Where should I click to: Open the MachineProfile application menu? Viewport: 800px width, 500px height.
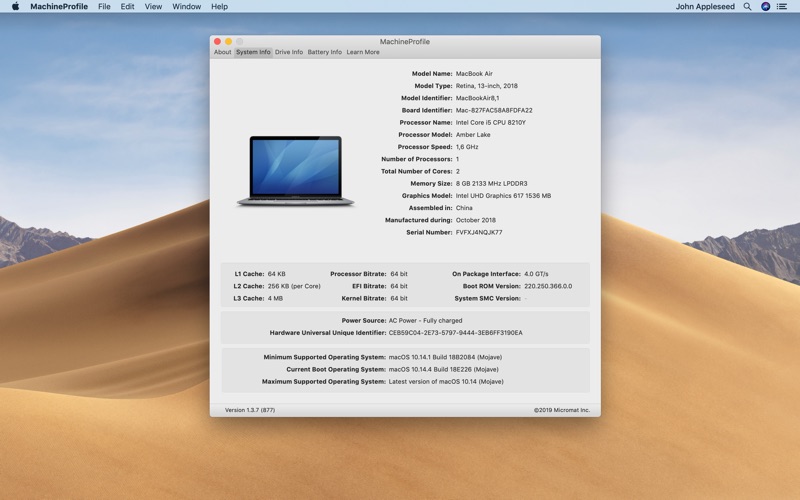click(58, 7)
